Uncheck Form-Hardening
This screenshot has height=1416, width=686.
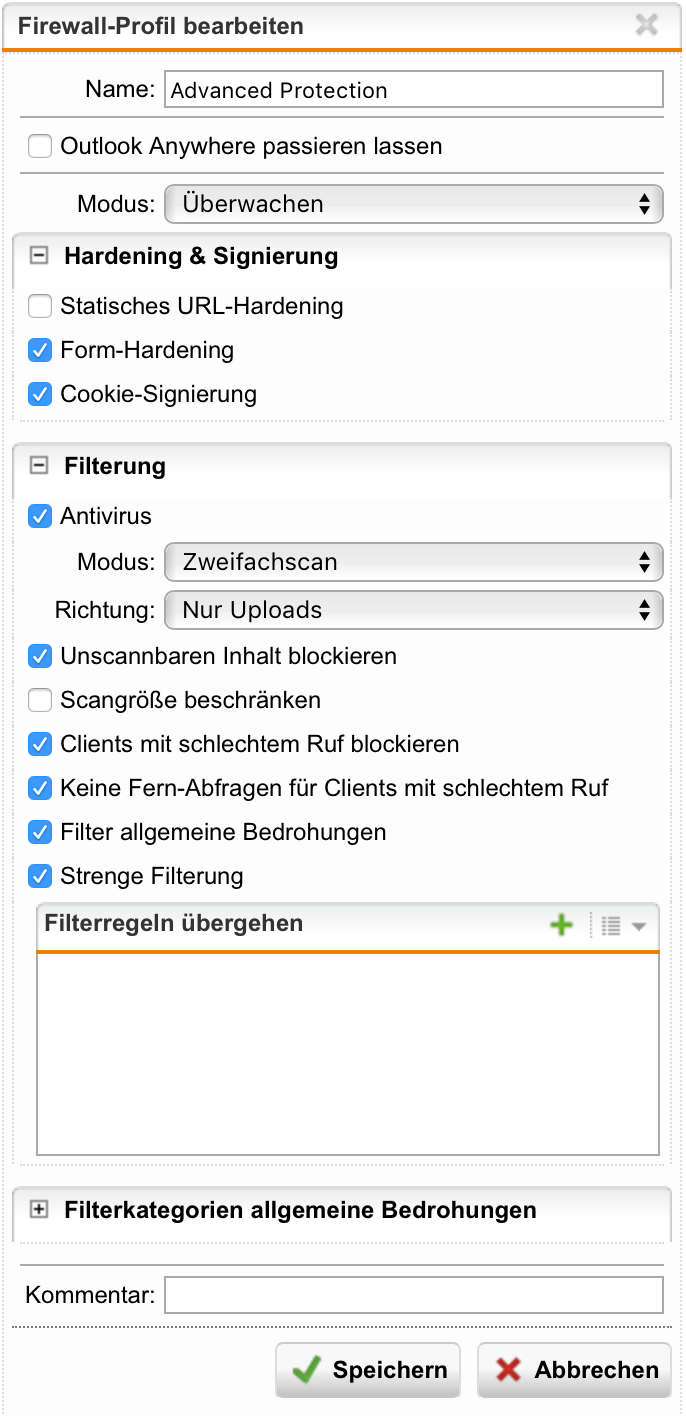(x=40, y=350)
